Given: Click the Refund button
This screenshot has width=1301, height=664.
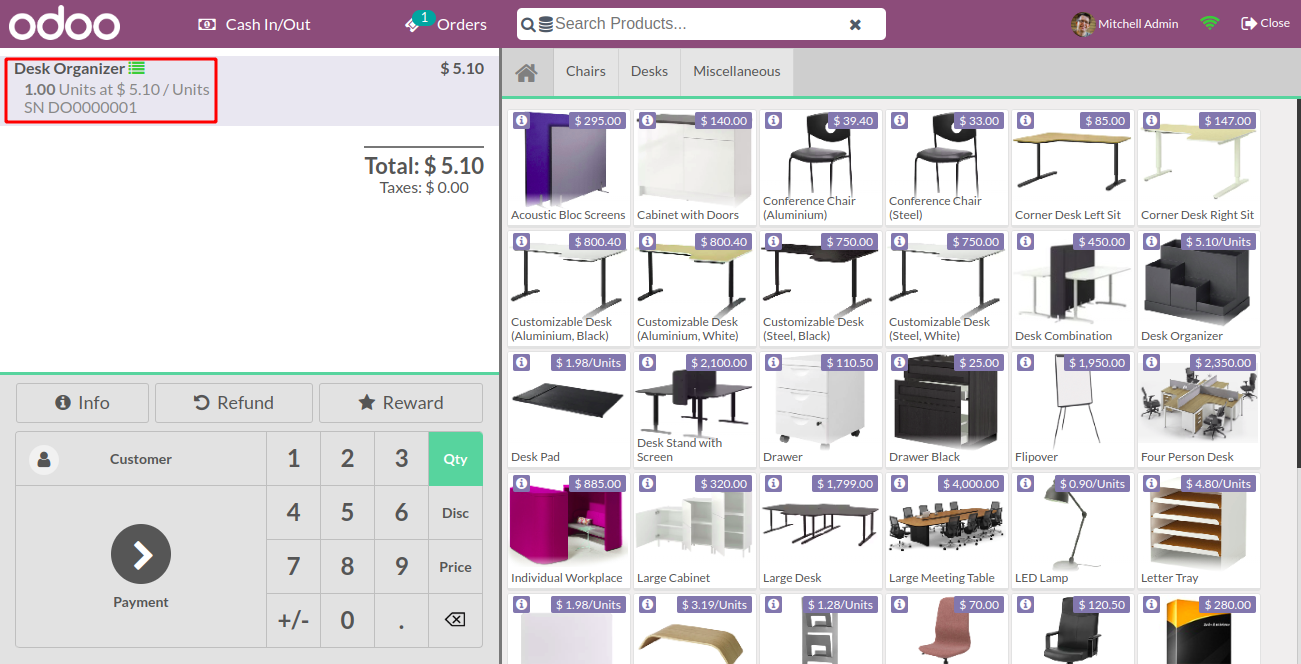Looking at the screenshot, I should [x=234, y=403].
